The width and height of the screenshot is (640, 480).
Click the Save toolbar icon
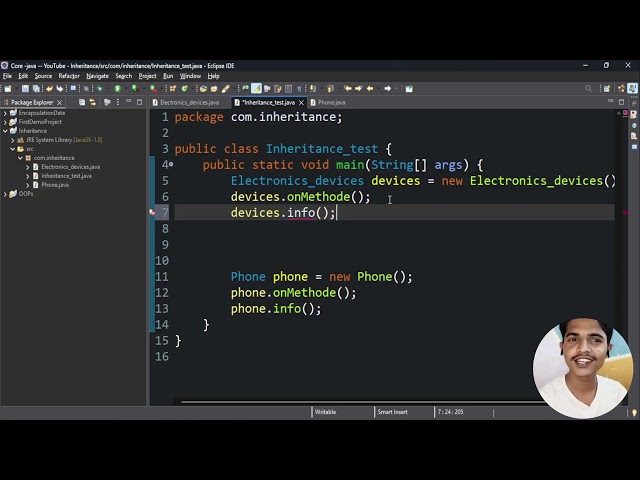tap(25, 89)
